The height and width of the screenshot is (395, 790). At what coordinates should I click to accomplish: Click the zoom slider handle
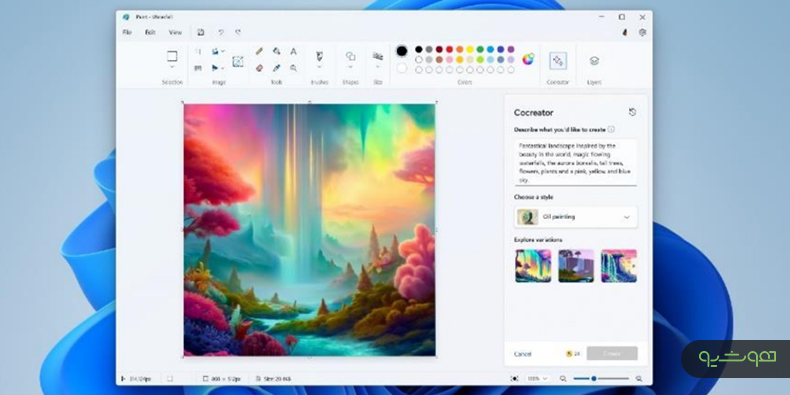coord(594,378)
